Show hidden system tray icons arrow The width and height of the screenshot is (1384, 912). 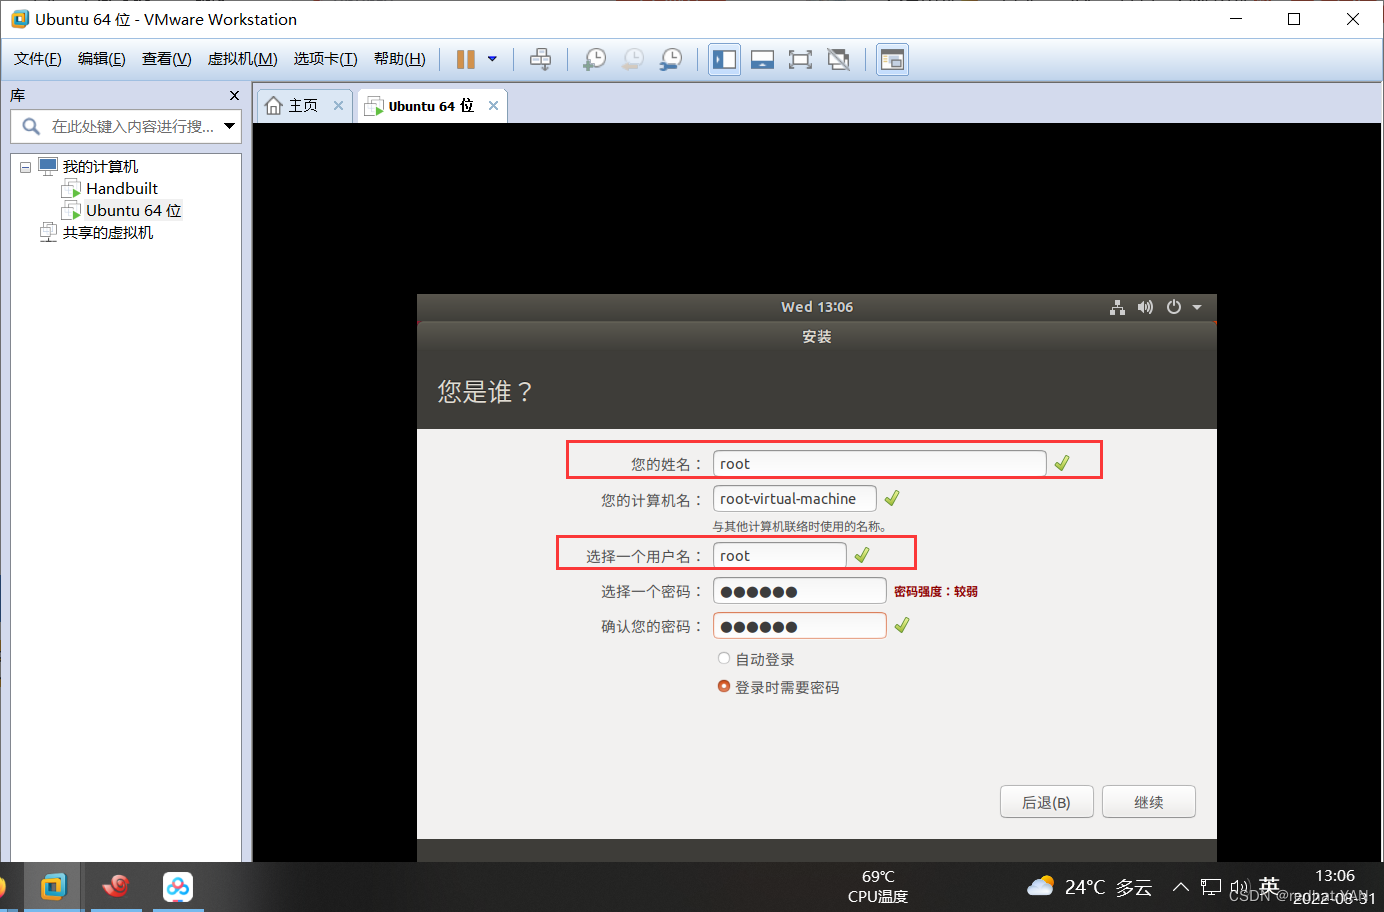[1180, 887]
